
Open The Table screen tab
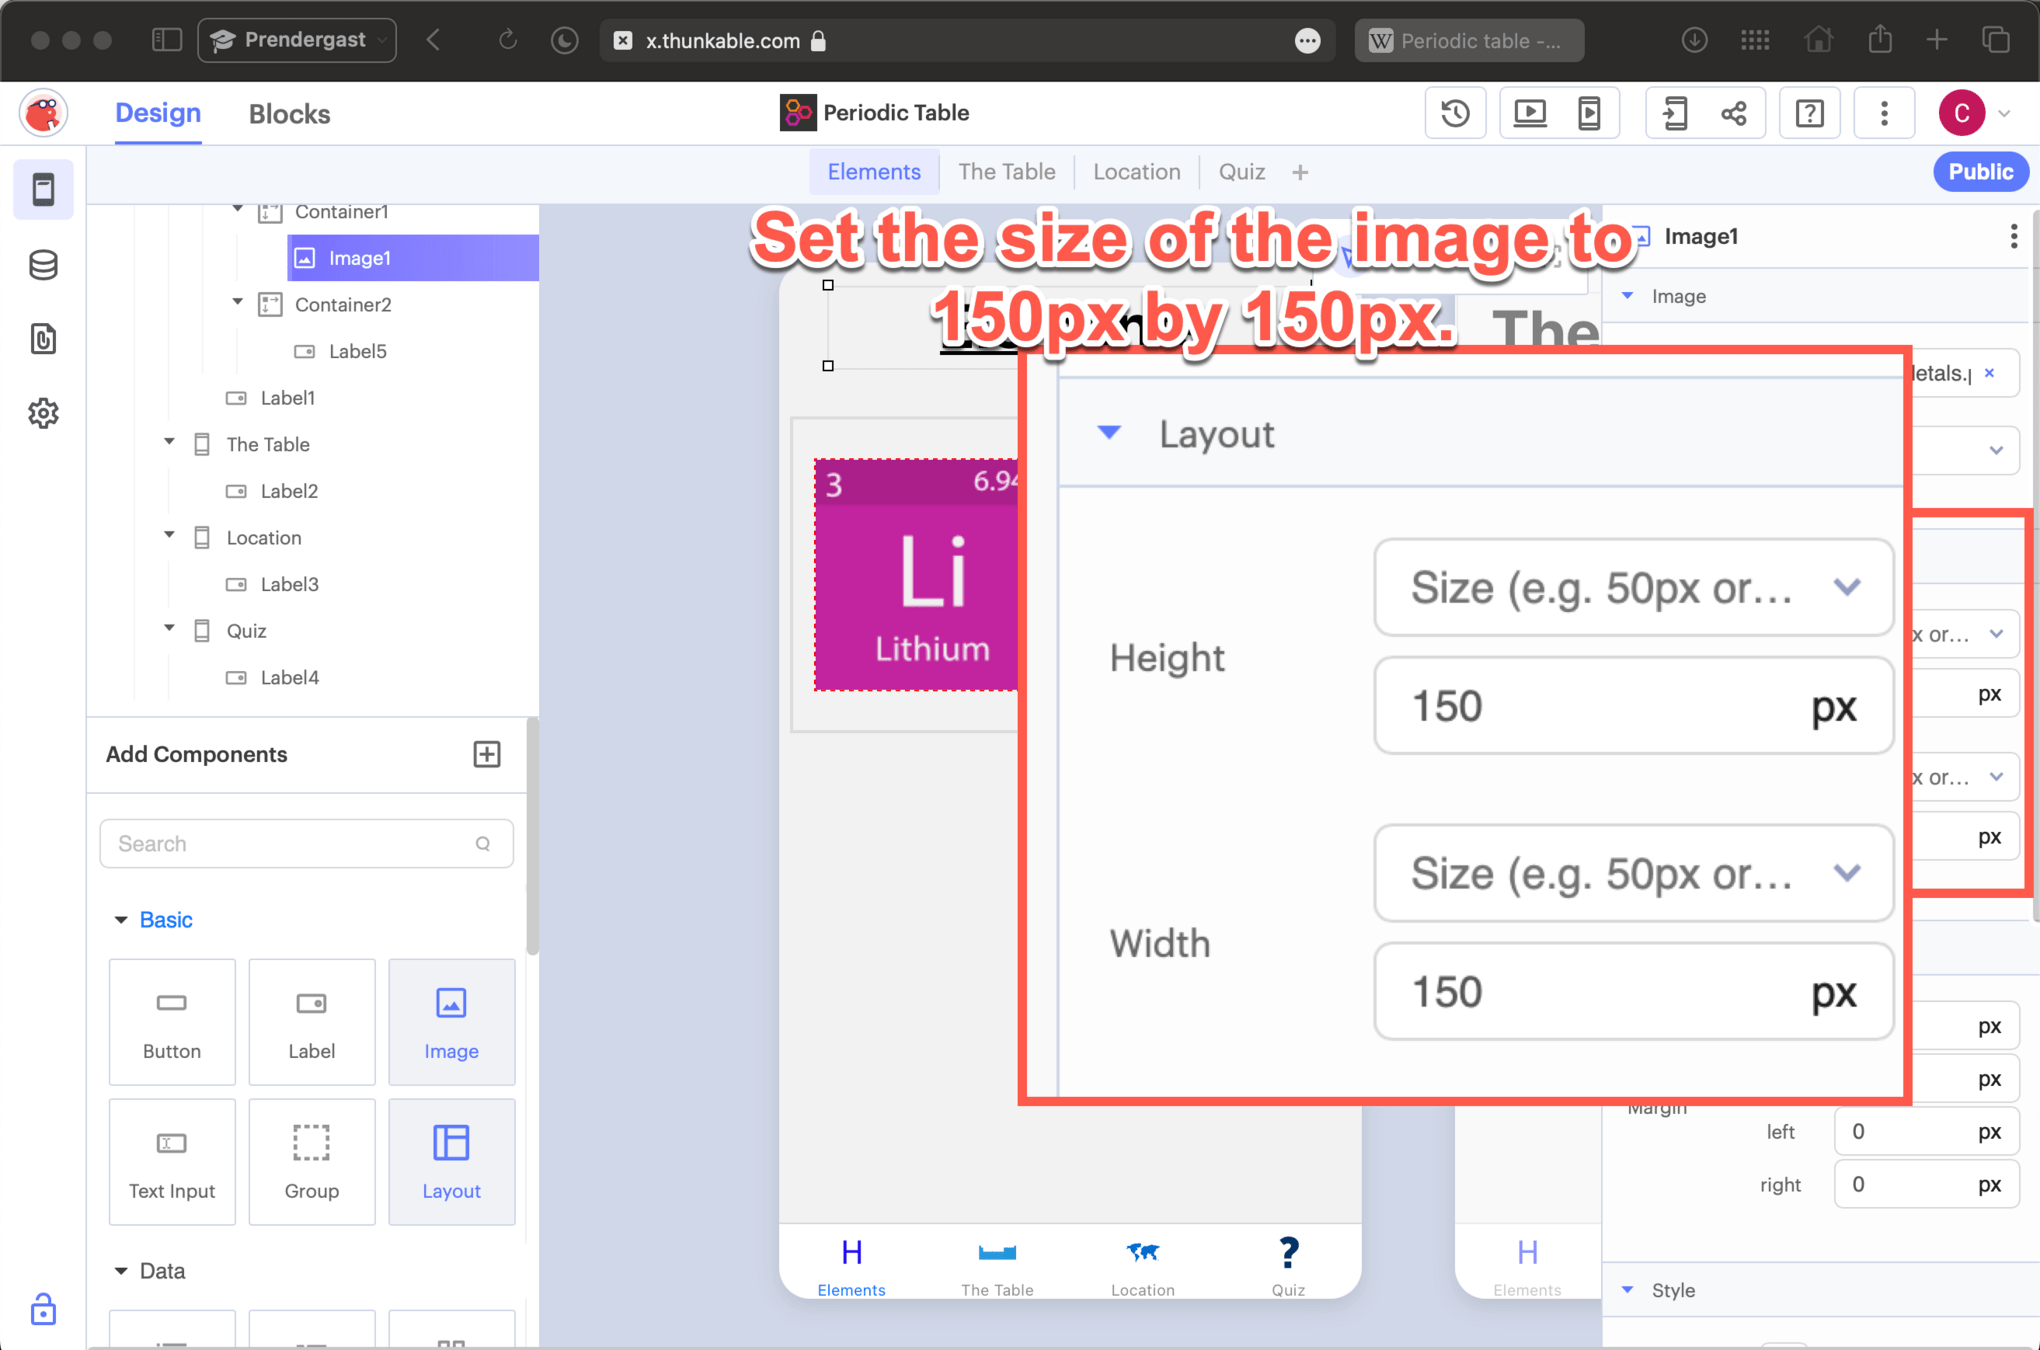tap(1006, 172)
